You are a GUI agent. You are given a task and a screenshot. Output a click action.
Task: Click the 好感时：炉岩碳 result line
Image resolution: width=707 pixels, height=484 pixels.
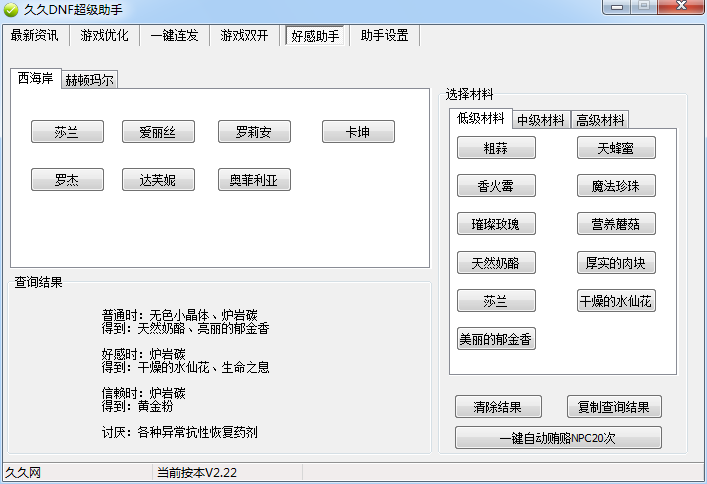click(143, 354)
